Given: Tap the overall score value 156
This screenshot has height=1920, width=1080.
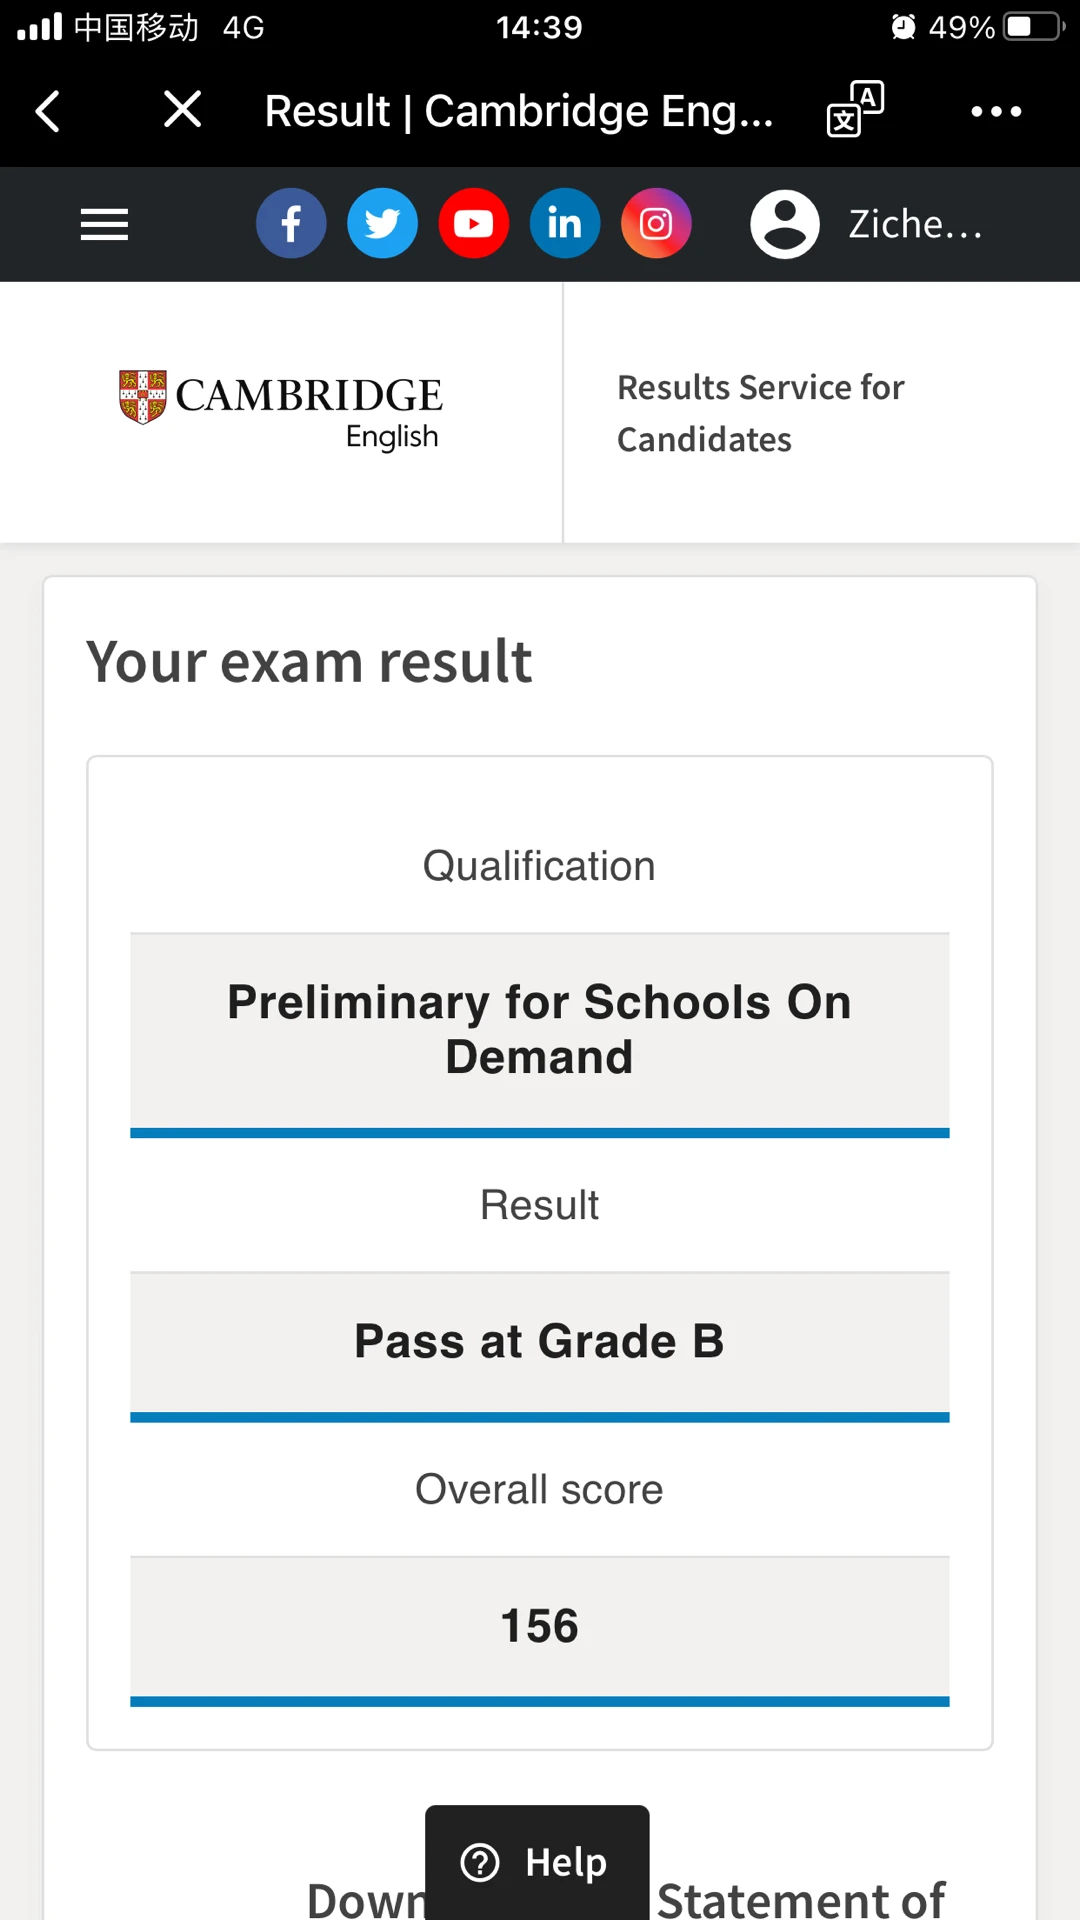Looking at the screenshot, I should click(x=539, y=1626).
